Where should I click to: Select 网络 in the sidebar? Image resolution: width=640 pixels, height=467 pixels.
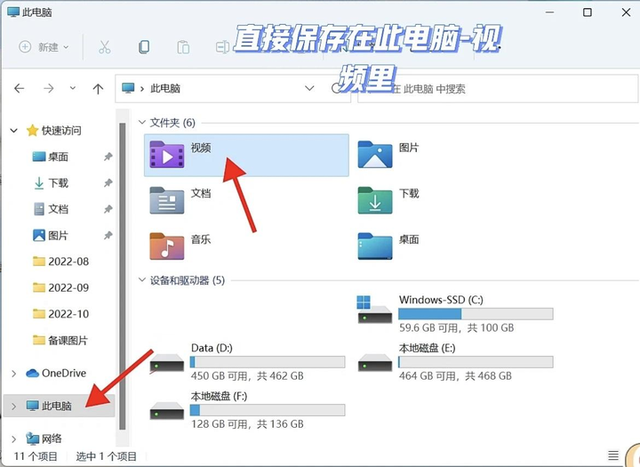point(44,439)
